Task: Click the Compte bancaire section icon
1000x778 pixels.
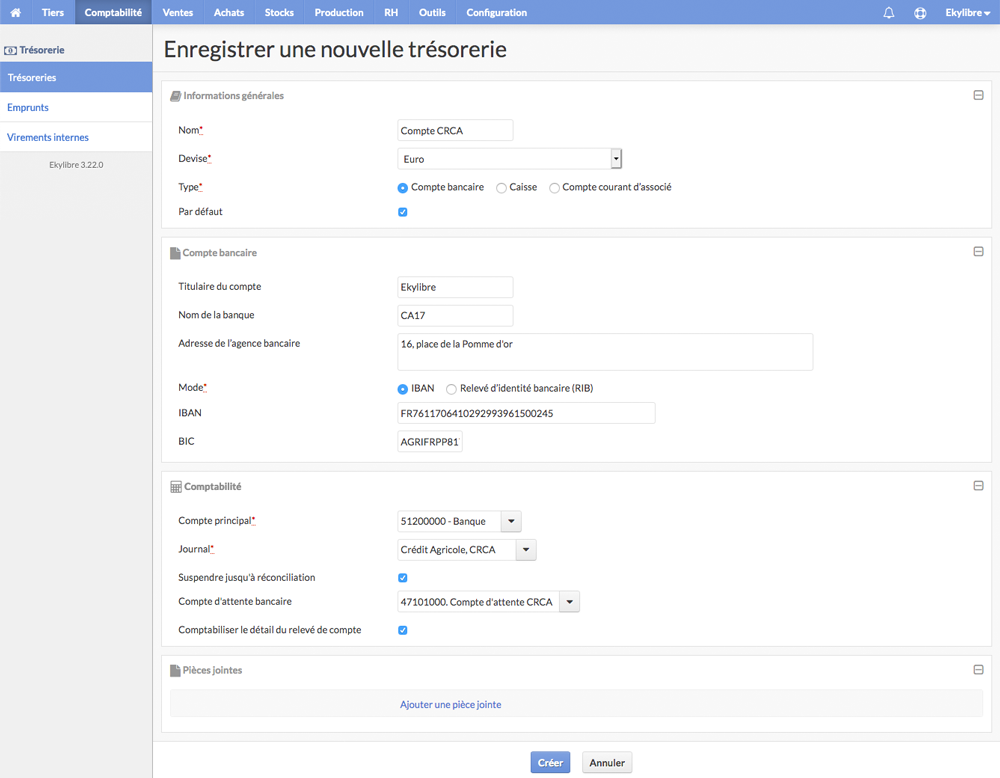Action: coord(175,253)
